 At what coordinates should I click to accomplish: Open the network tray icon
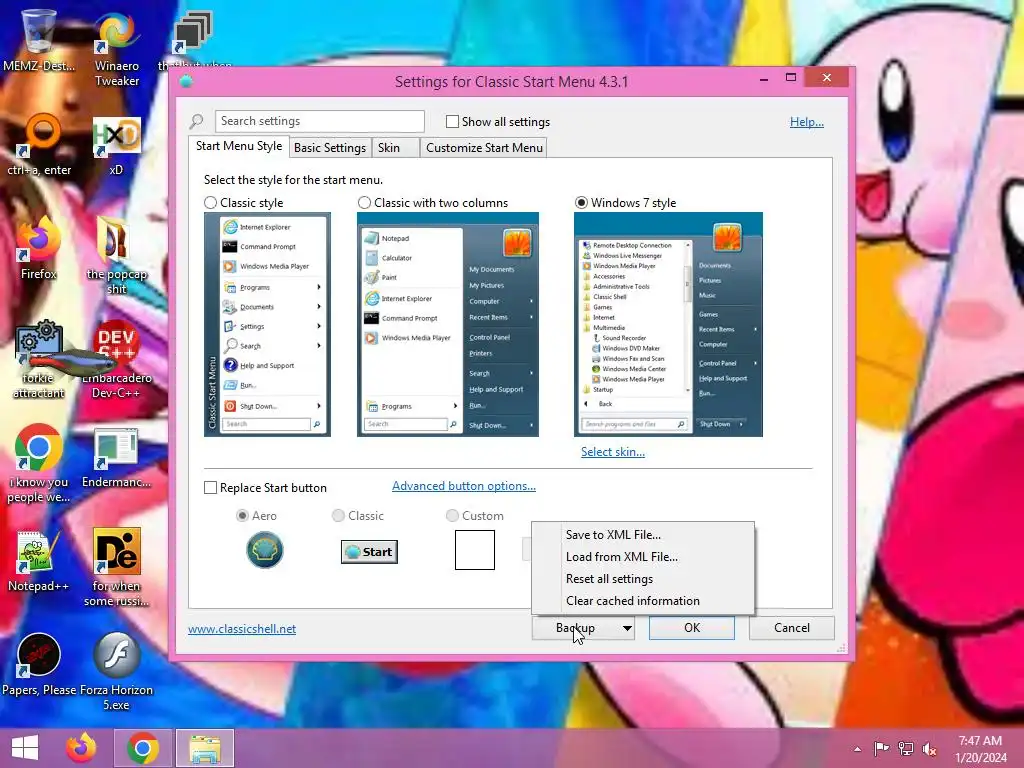(906, 748)
